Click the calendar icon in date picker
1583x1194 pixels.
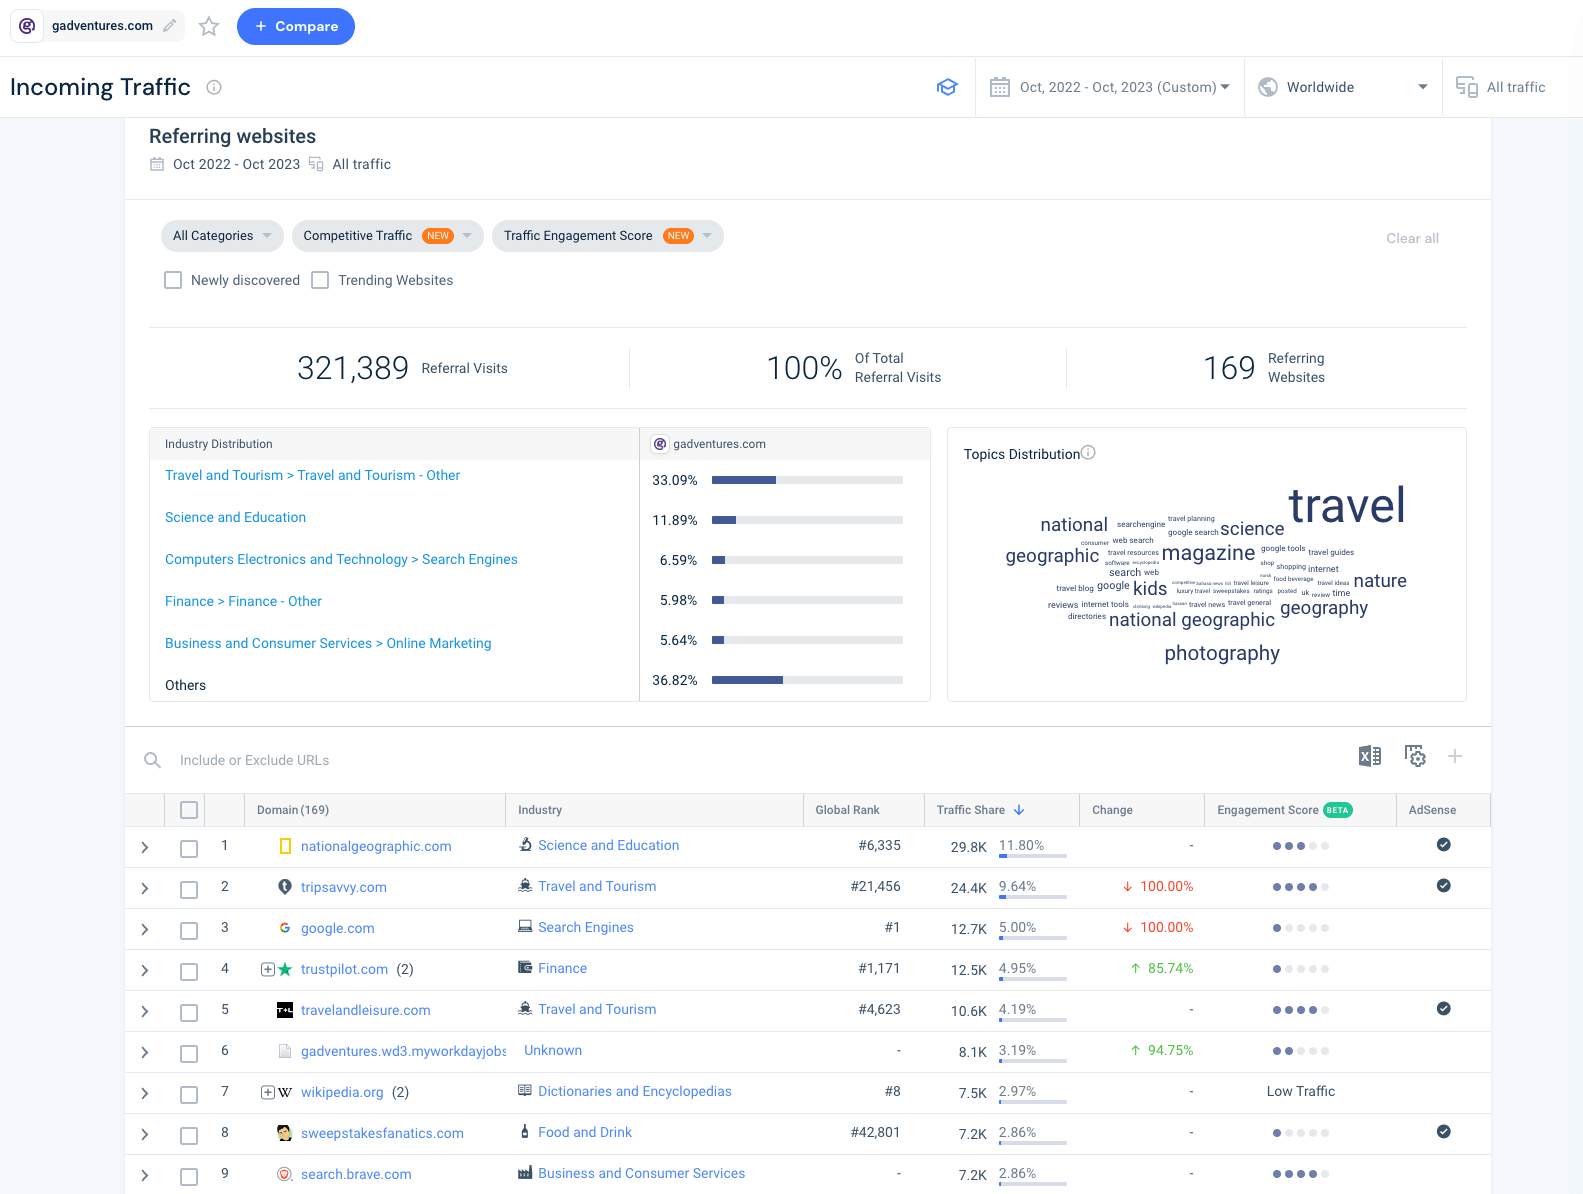tap(1000, 87)
